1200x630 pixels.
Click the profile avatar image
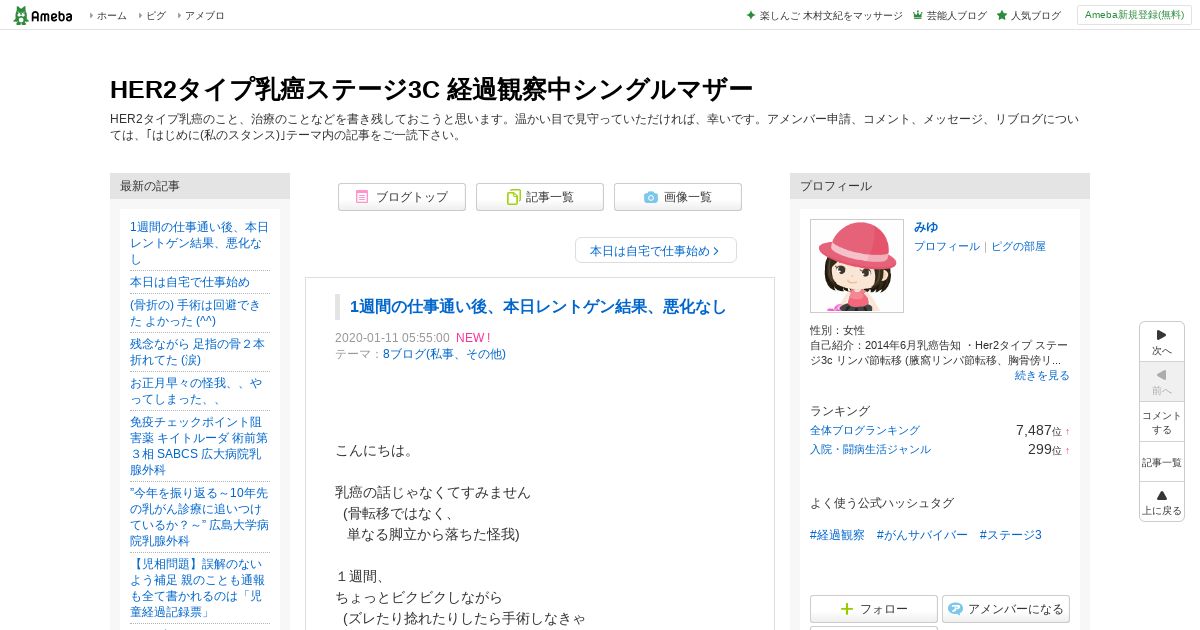[857, 266]
